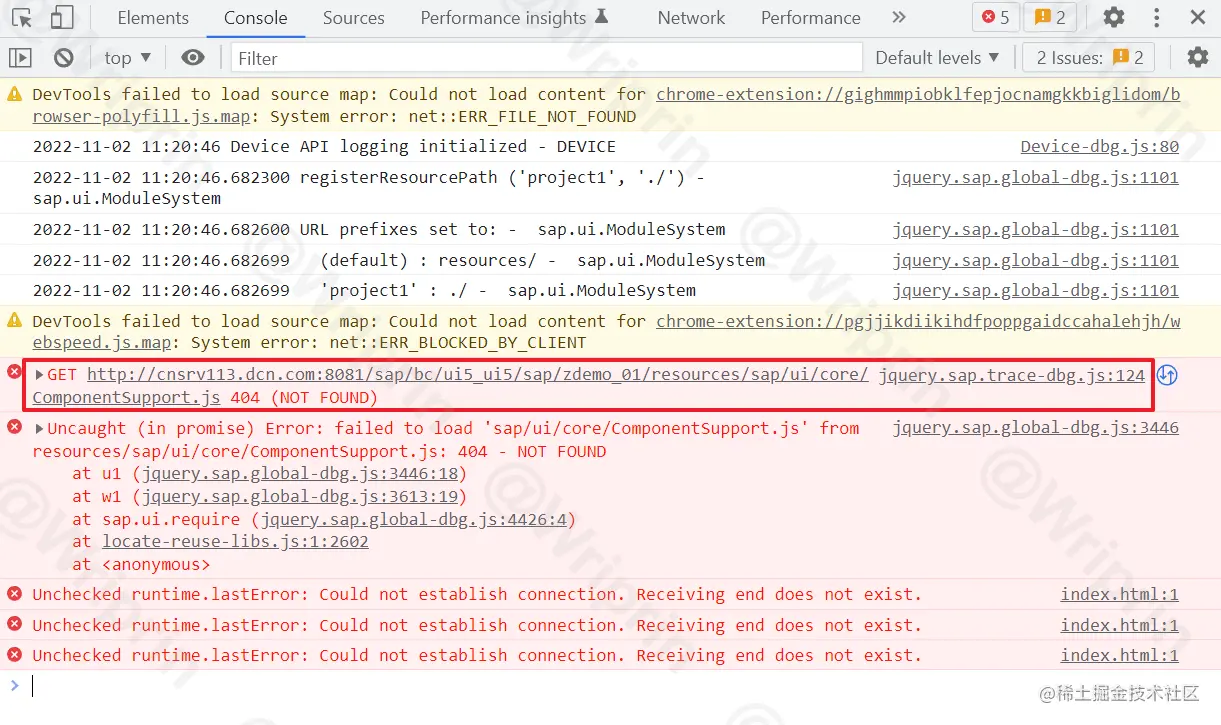Screen dimensions: 1221x725
Task: Open the 2 Issues panel
Action: 1088,57
